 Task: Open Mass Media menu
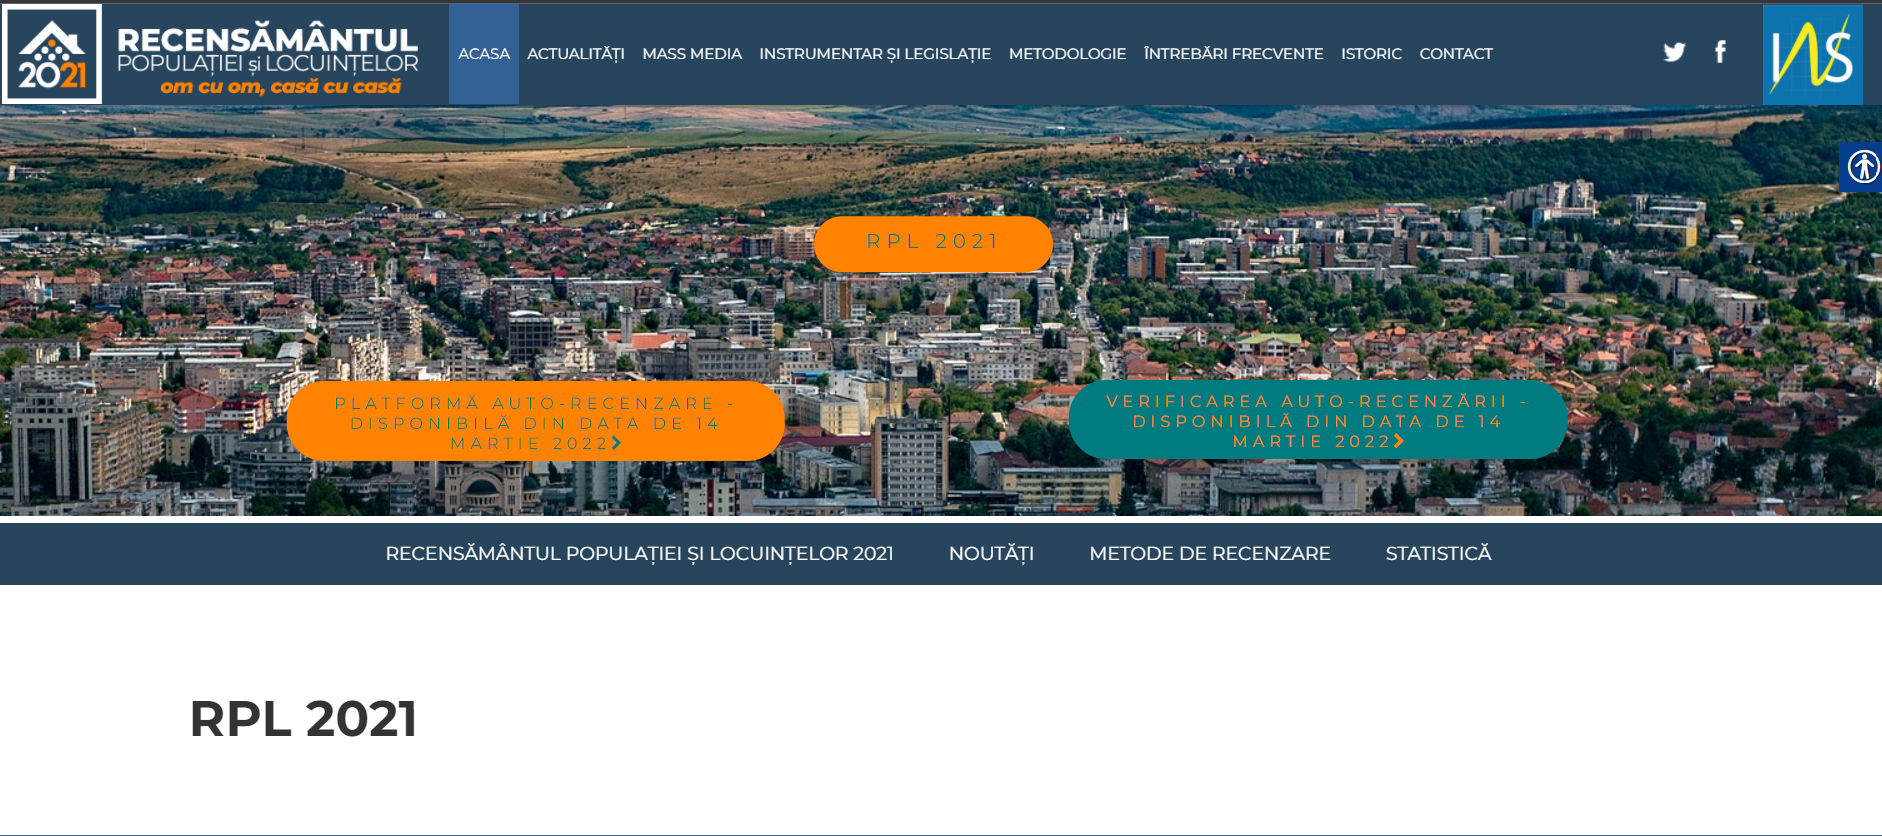[x=692, y=54]
